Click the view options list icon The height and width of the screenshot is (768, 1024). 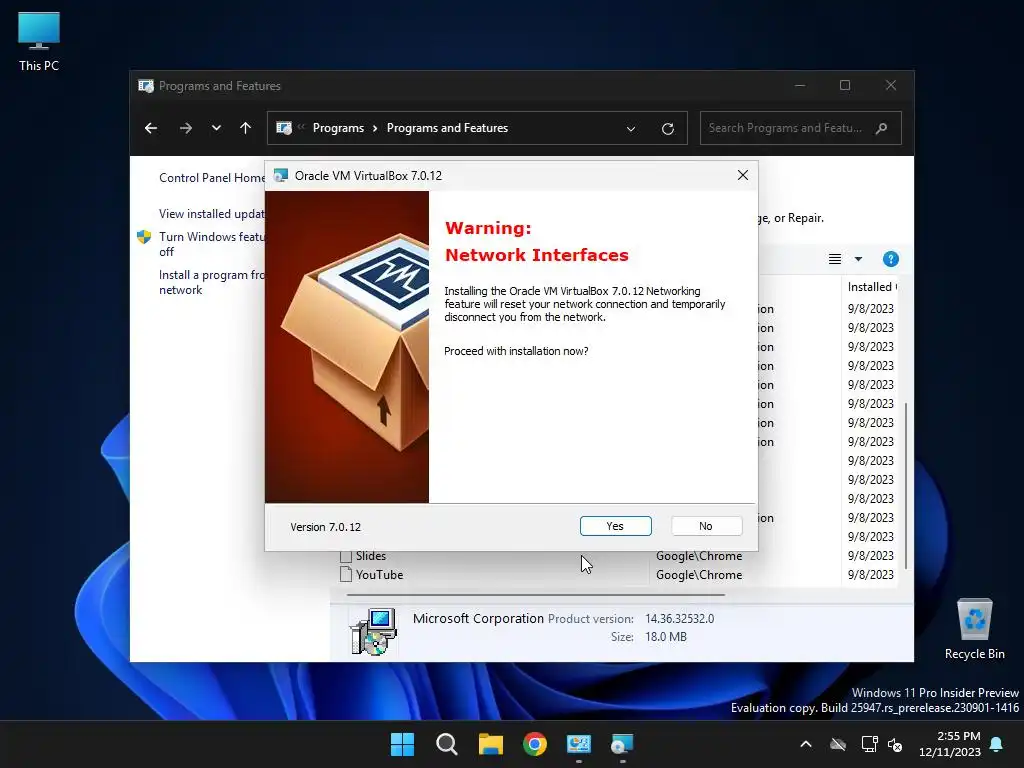click(835, 259)
